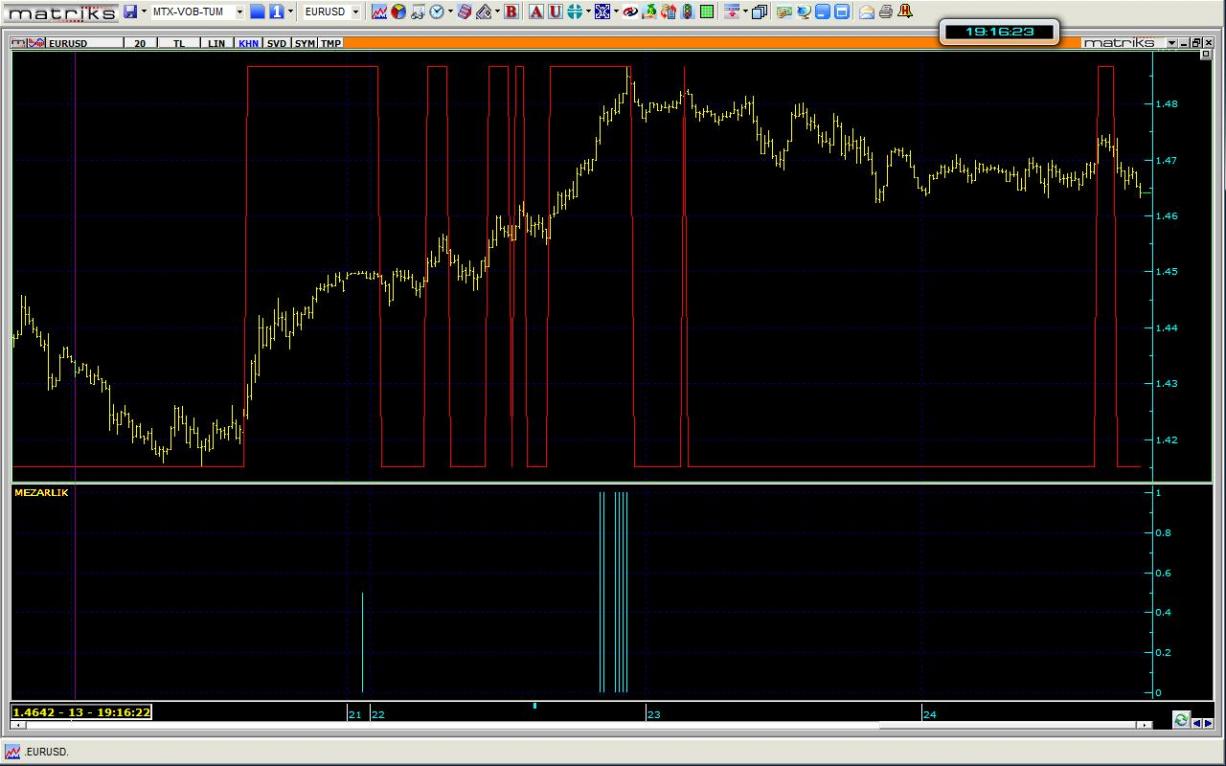Click the 20 period button

coord(140,44)
